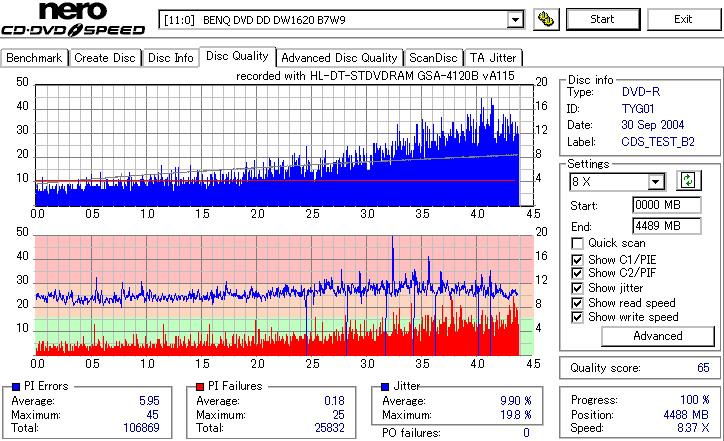
Task: Open the Advanced settings button
Action: [658, 336]
